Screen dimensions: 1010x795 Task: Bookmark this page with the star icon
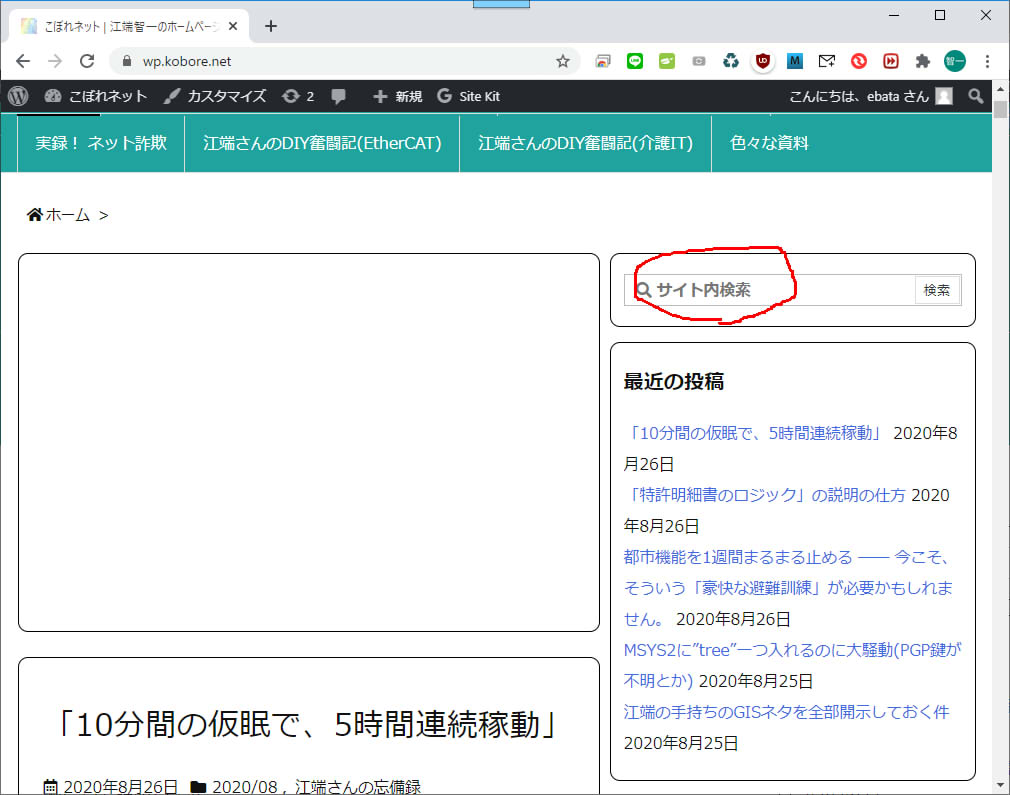click(x=563, y=61)
